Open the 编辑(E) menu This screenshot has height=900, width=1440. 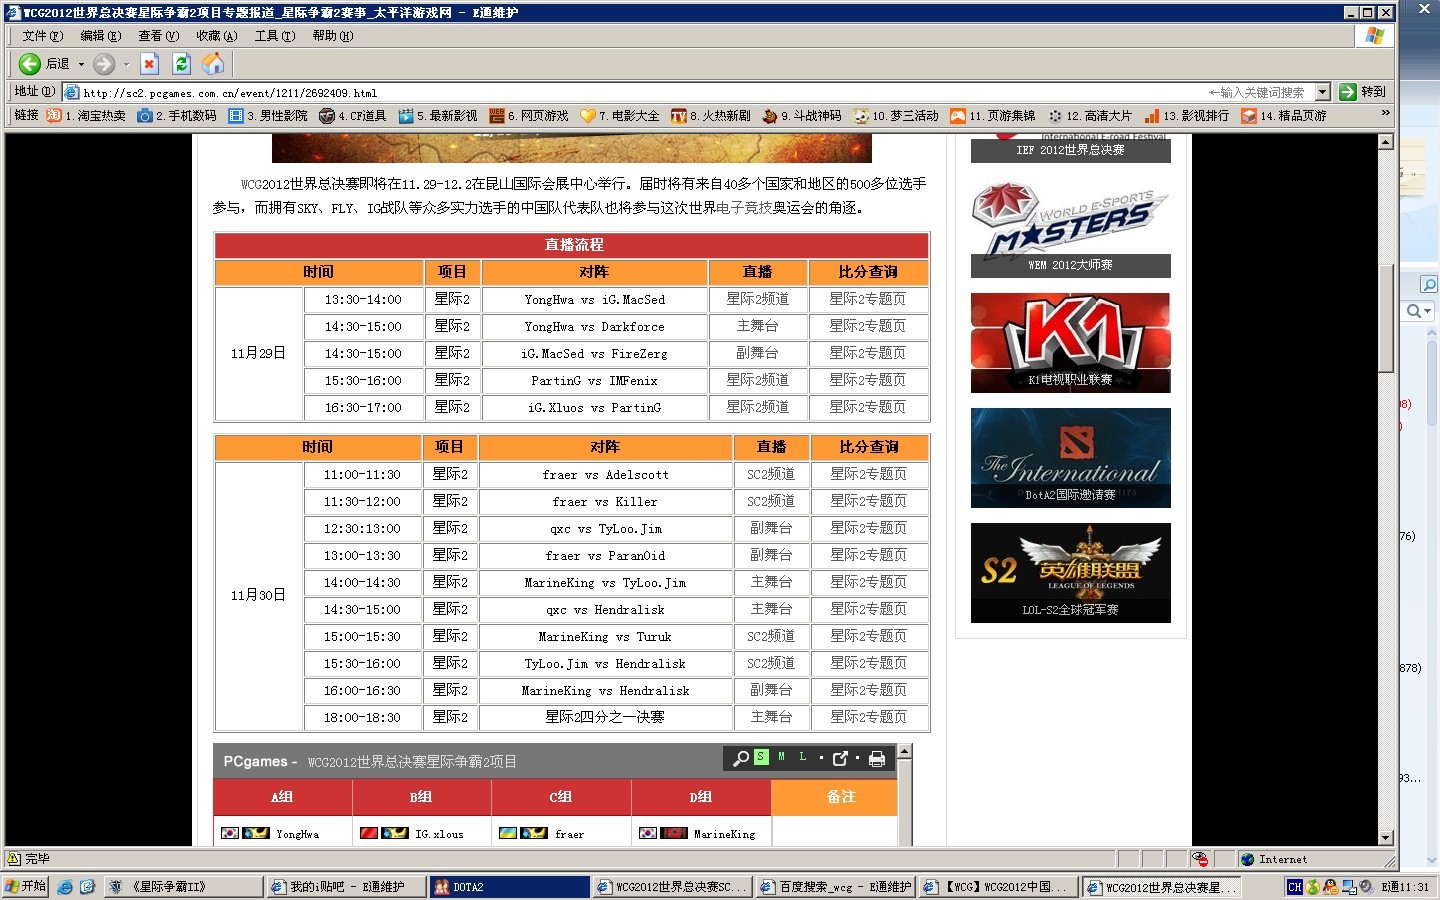tap(100, 36)
